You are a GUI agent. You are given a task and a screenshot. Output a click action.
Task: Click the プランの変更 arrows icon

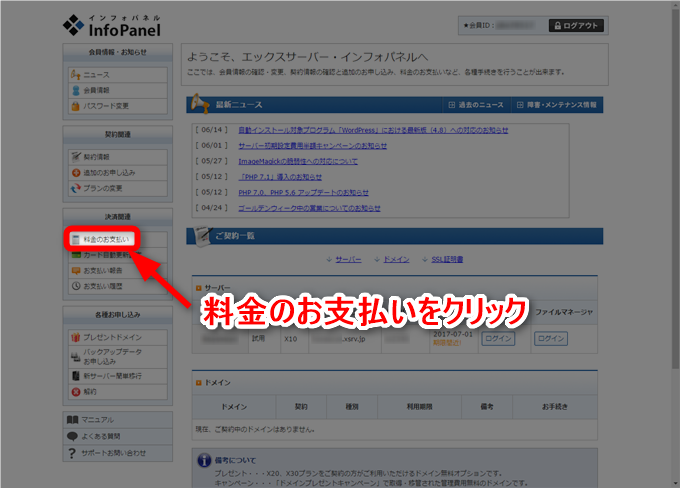coord(76,188)
